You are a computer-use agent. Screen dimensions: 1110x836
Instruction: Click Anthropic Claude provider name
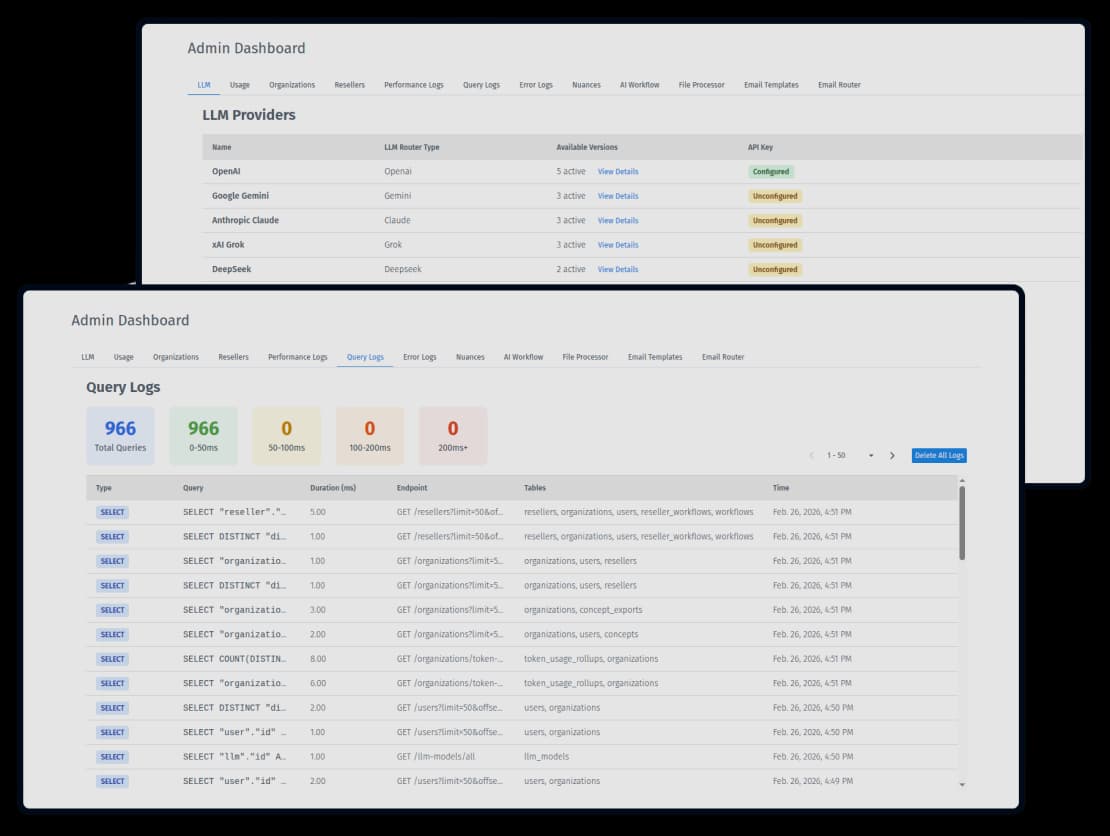[245, 221]
